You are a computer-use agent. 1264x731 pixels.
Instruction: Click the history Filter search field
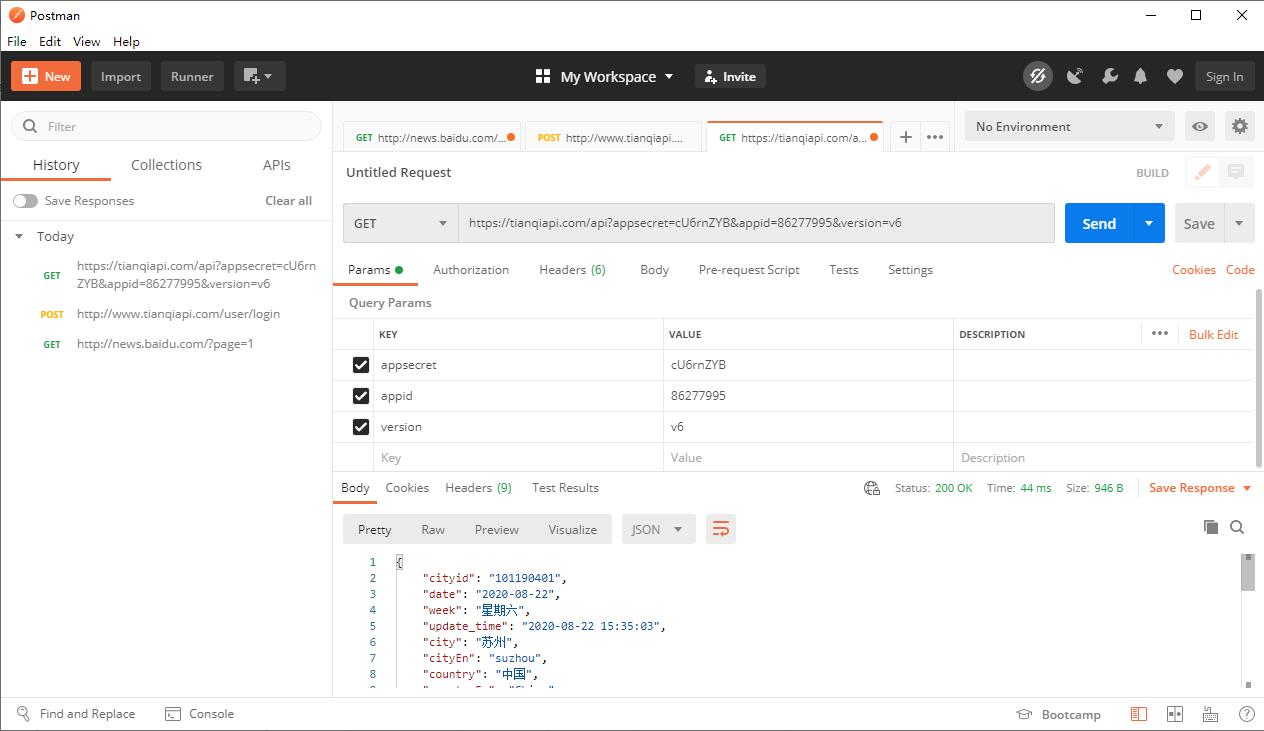click(x=166, y=126)
